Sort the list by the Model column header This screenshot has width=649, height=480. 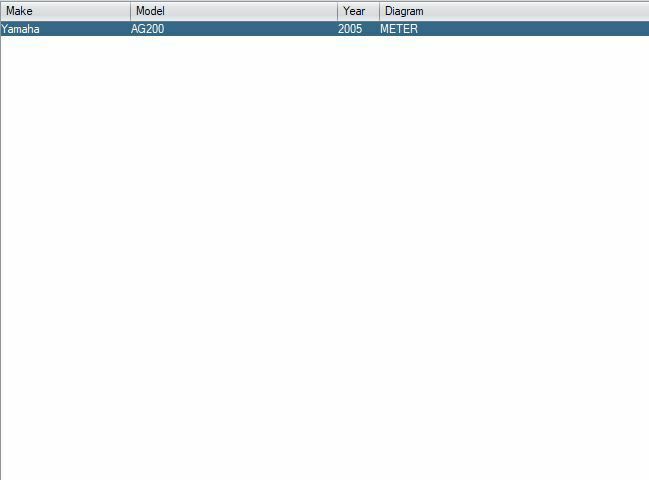pyautogui.click(x=234, y=11)
